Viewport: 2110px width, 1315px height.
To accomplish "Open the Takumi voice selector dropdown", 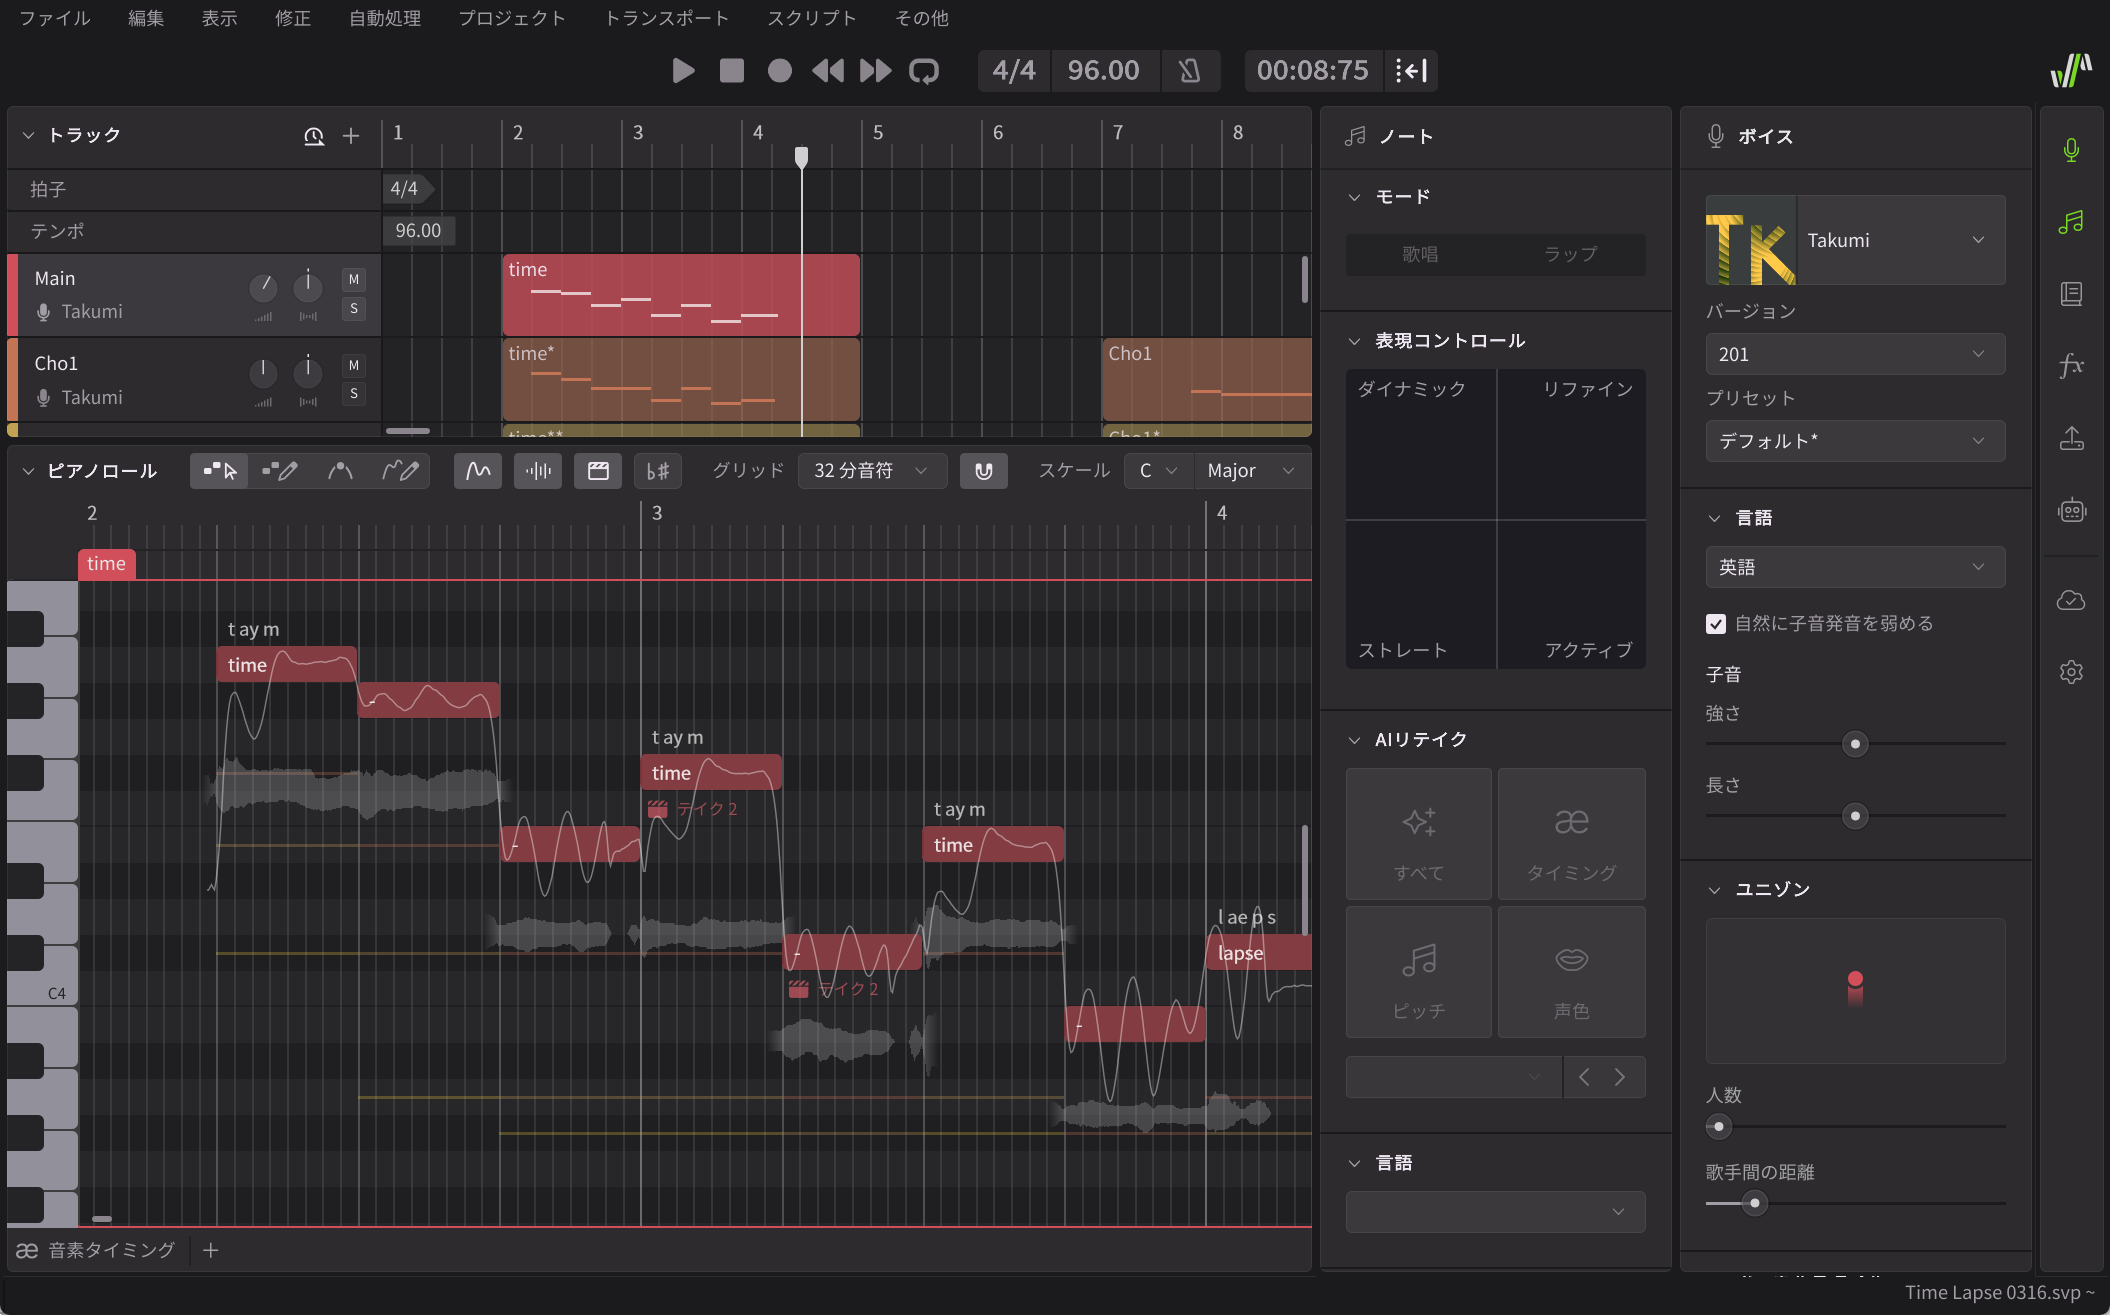I will tap(1900, 240).
